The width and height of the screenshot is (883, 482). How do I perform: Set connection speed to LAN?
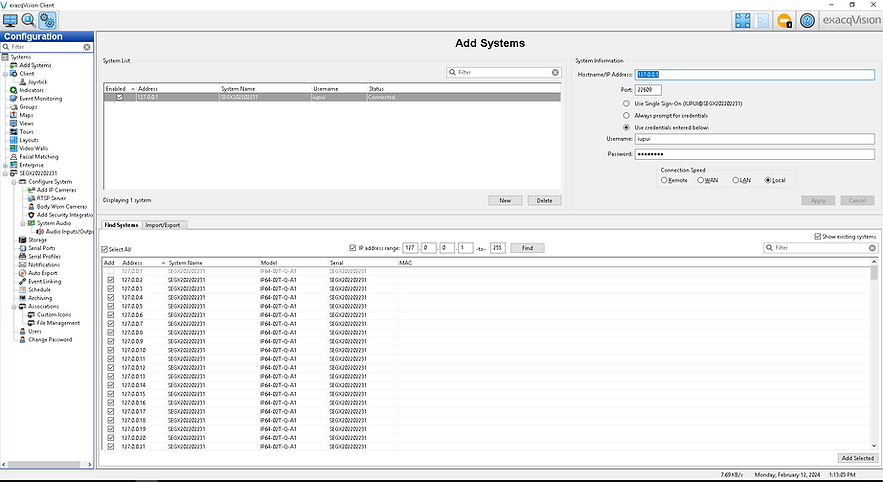point(735,180)
